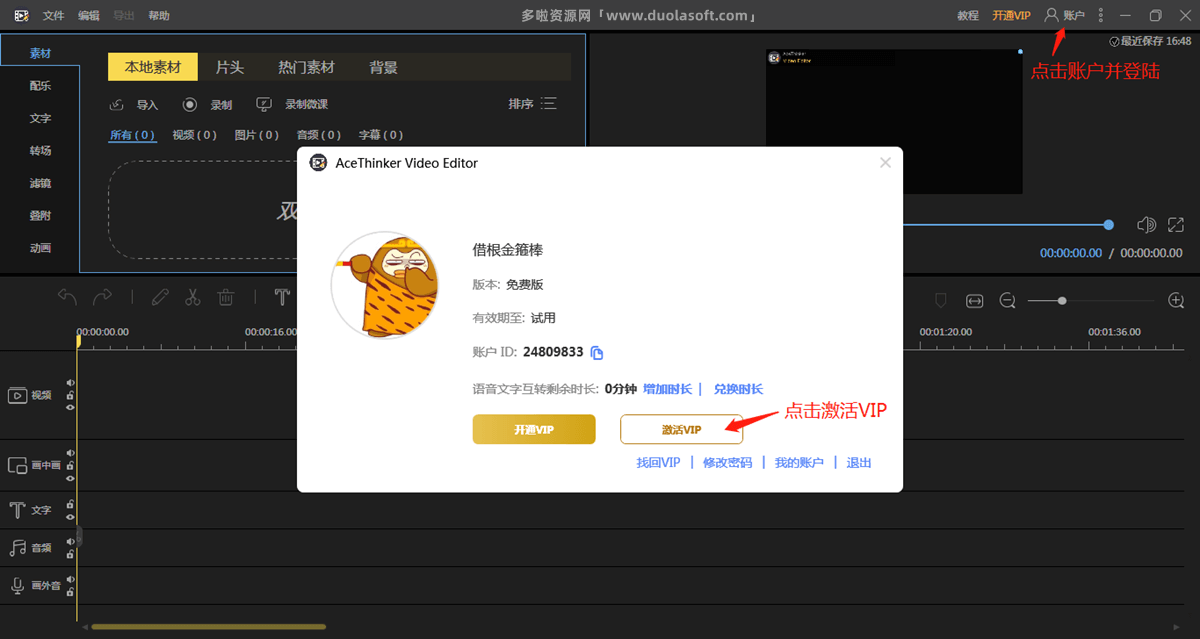Open the 帮助 menu

[x=158, y=16]
